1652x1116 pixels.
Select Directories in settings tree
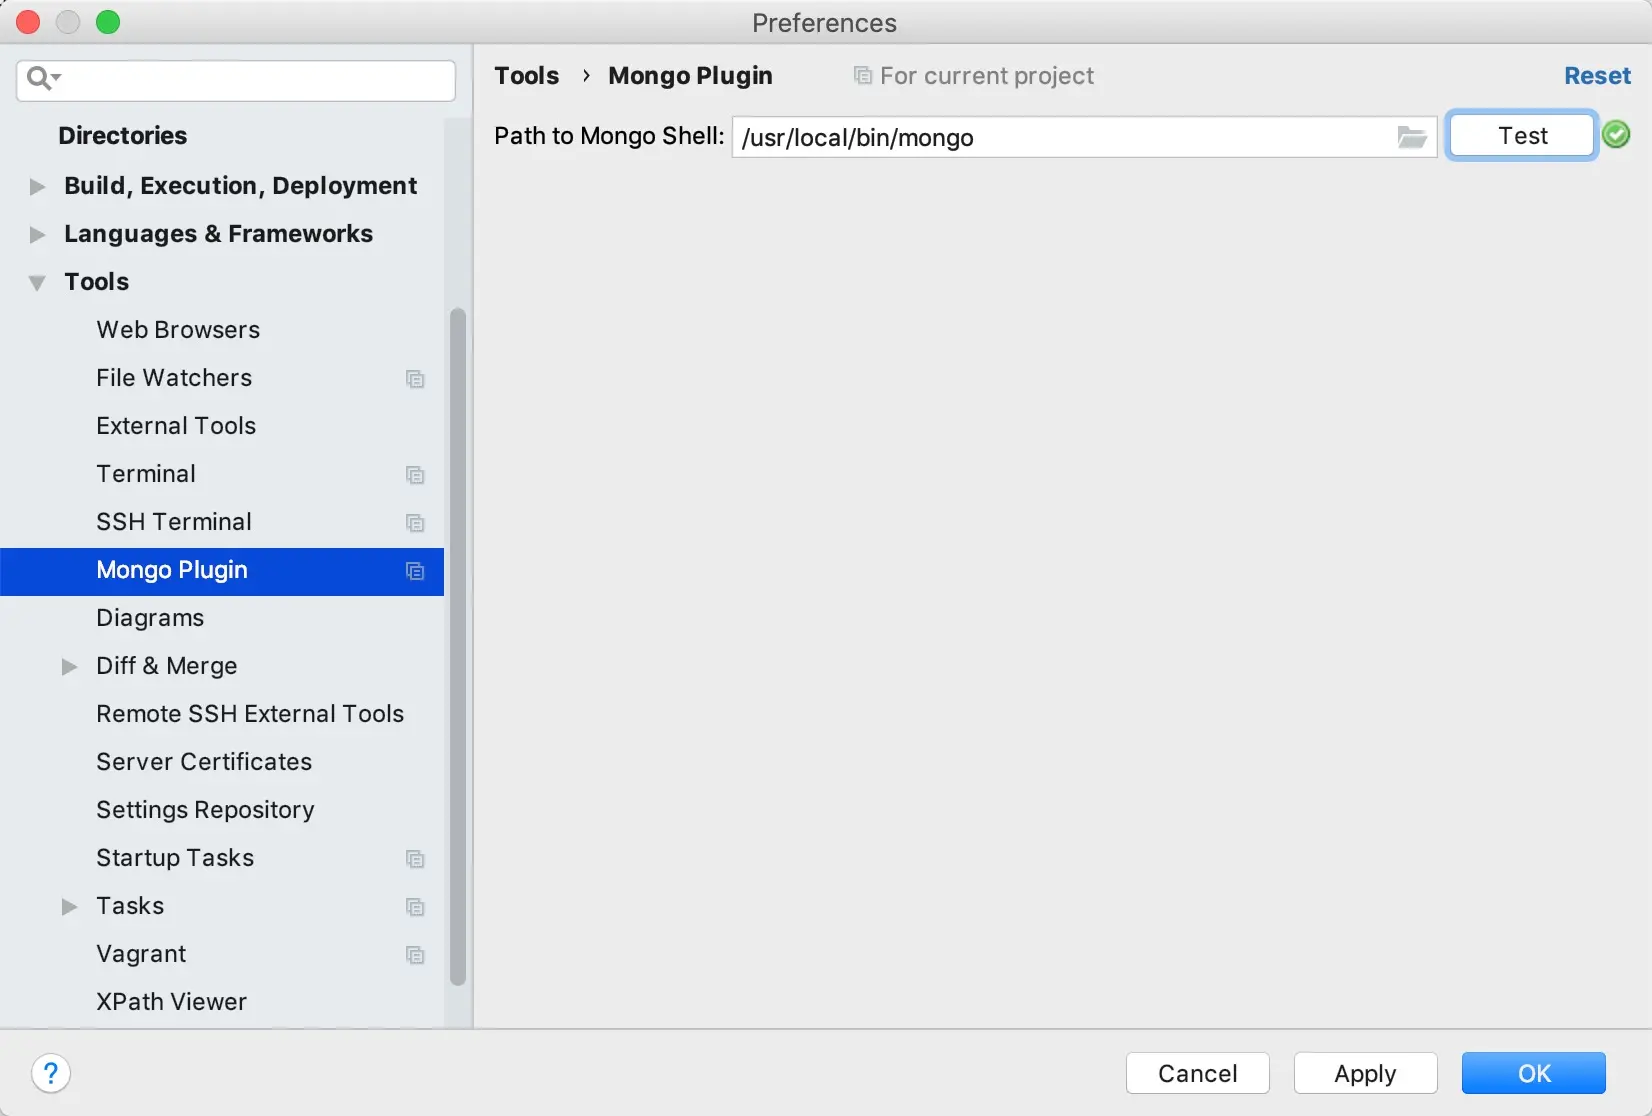[x=122, y=136]
